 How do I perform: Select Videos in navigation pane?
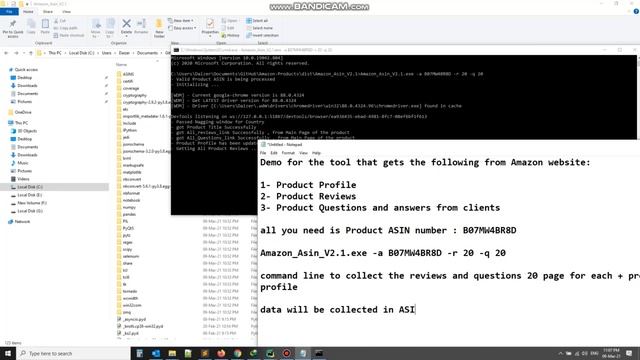point(23,179)
